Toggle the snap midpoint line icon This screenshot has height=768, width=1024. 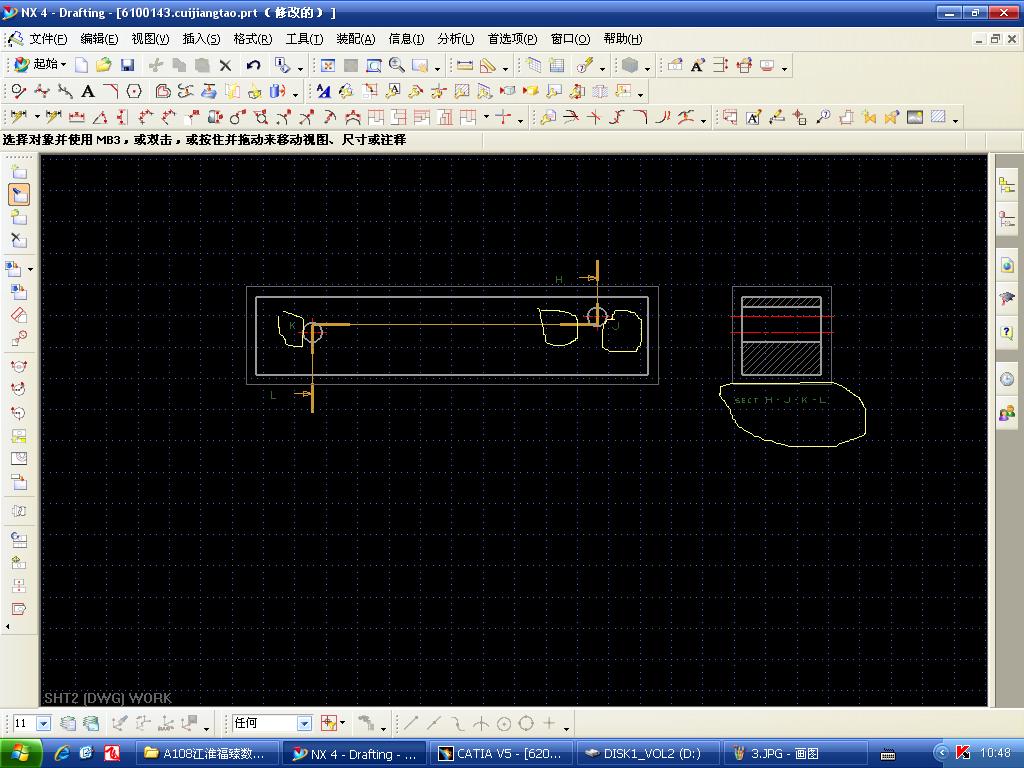(434, 723)
